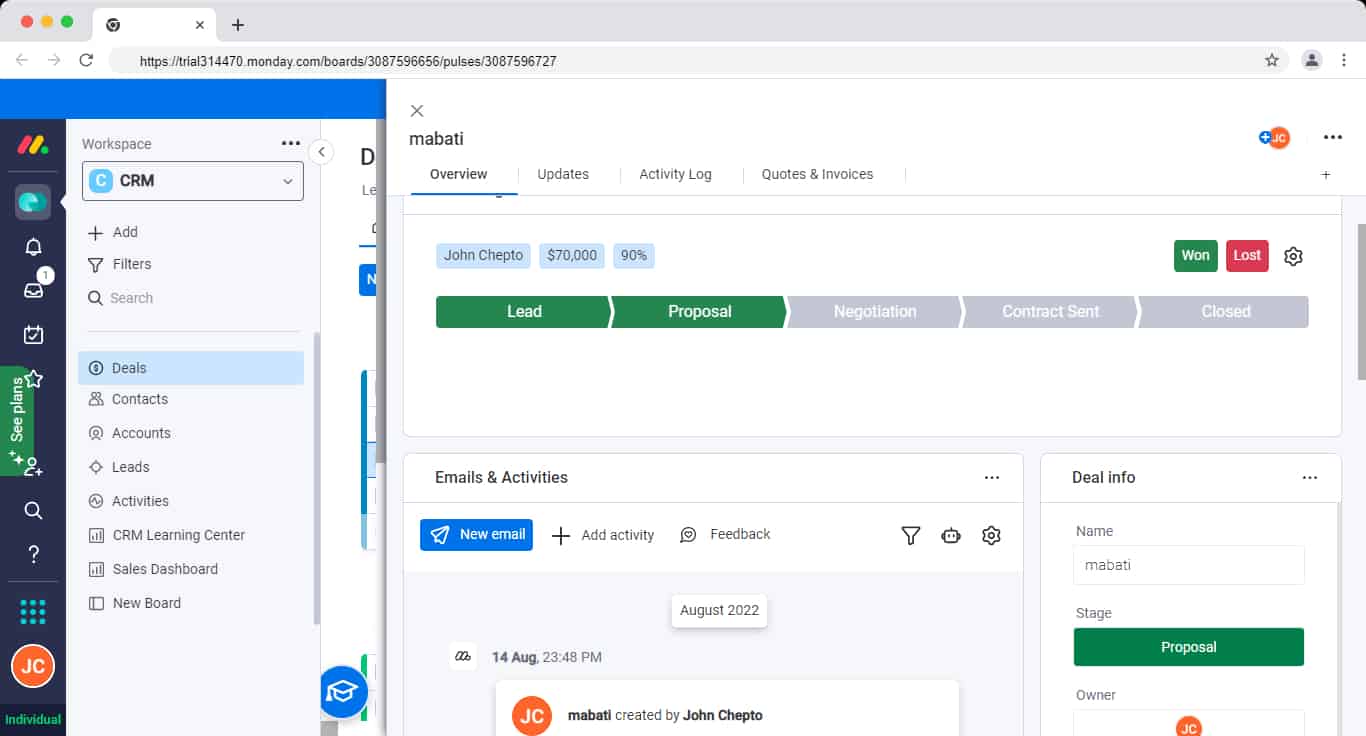Mark the deal as Lost
Screen dimensions: 1366x736
click(x=1247, y=255)
